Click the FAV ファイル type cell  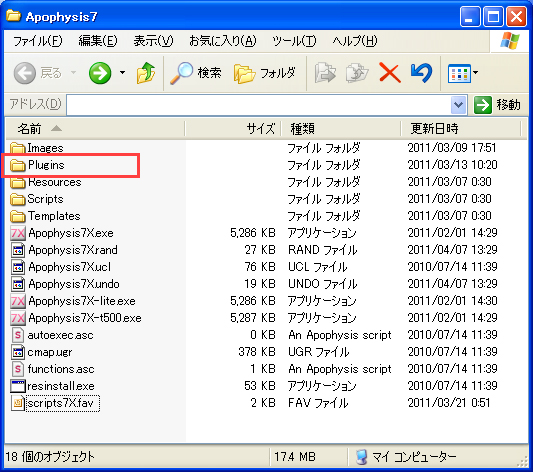(x=318, y=403)
